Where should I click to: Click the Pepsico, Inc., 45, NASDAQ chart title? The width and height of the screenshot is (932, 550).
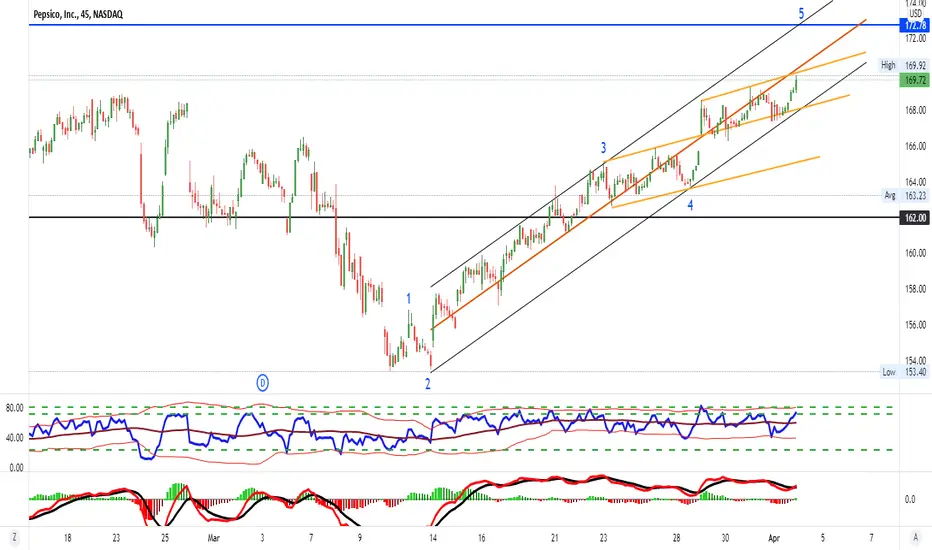tap(78, 14)
